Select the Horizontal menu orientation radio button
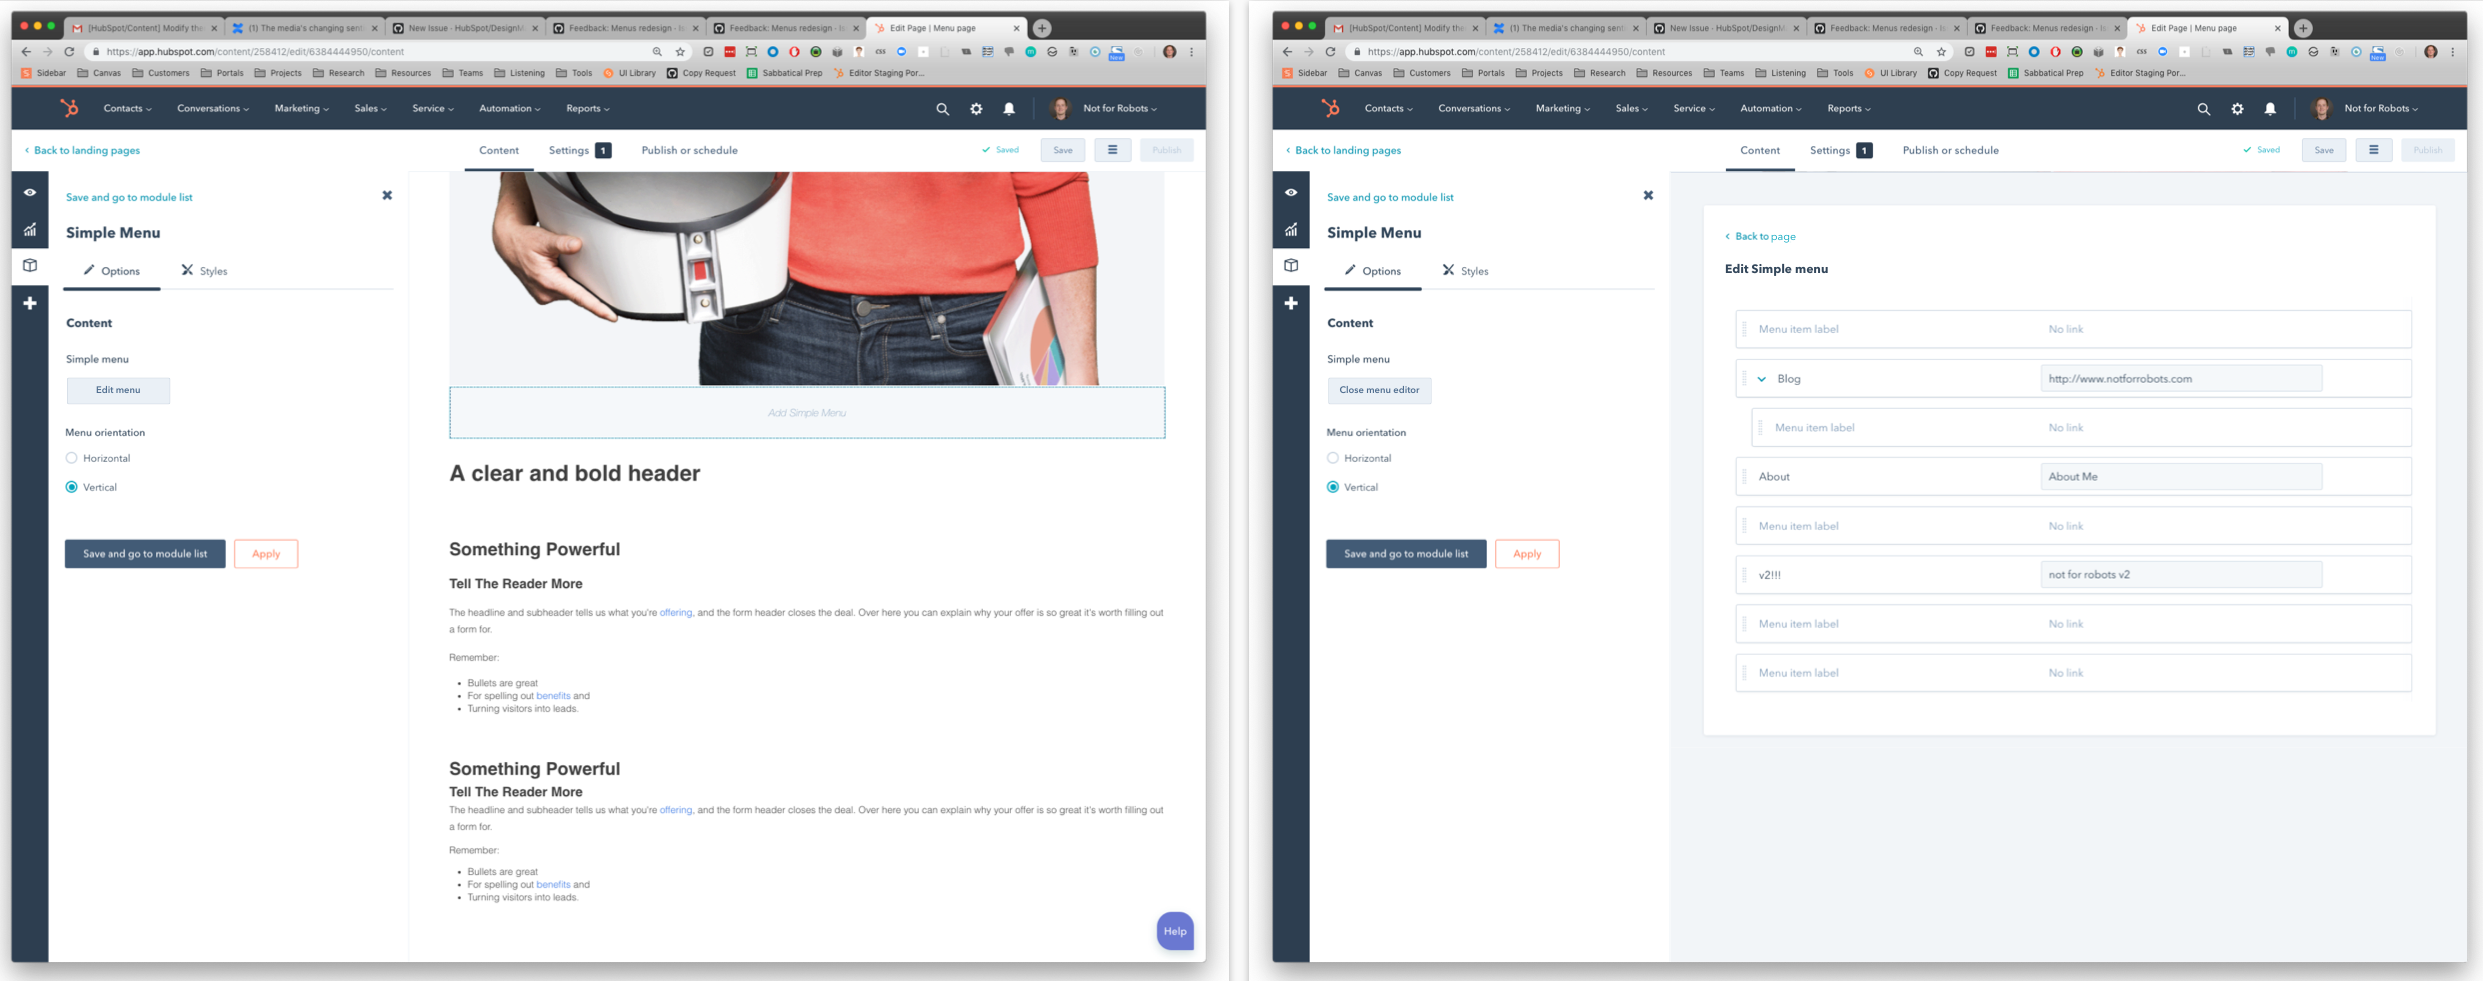The image size is (2483, 981). pyautogui.click(x=71, y=457)
